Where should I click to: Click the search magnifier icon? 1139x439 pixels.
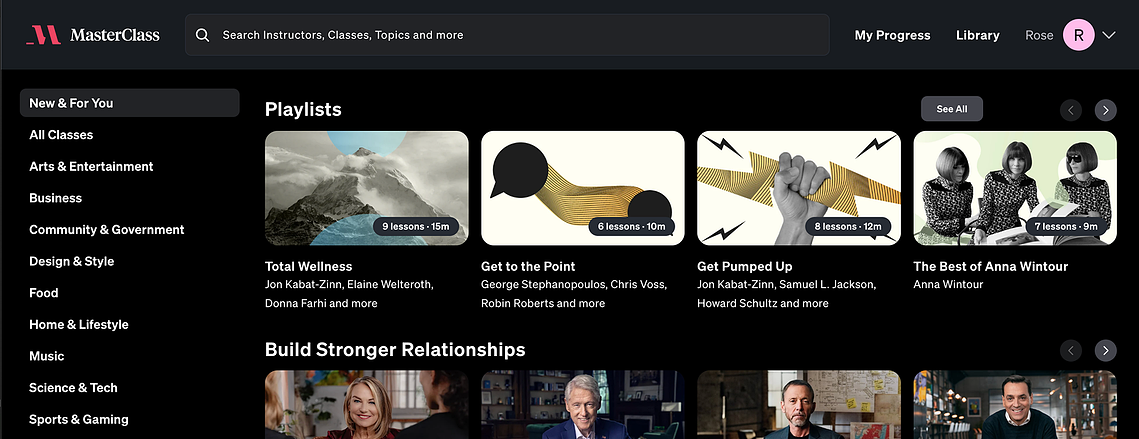(x=203, y=35)
